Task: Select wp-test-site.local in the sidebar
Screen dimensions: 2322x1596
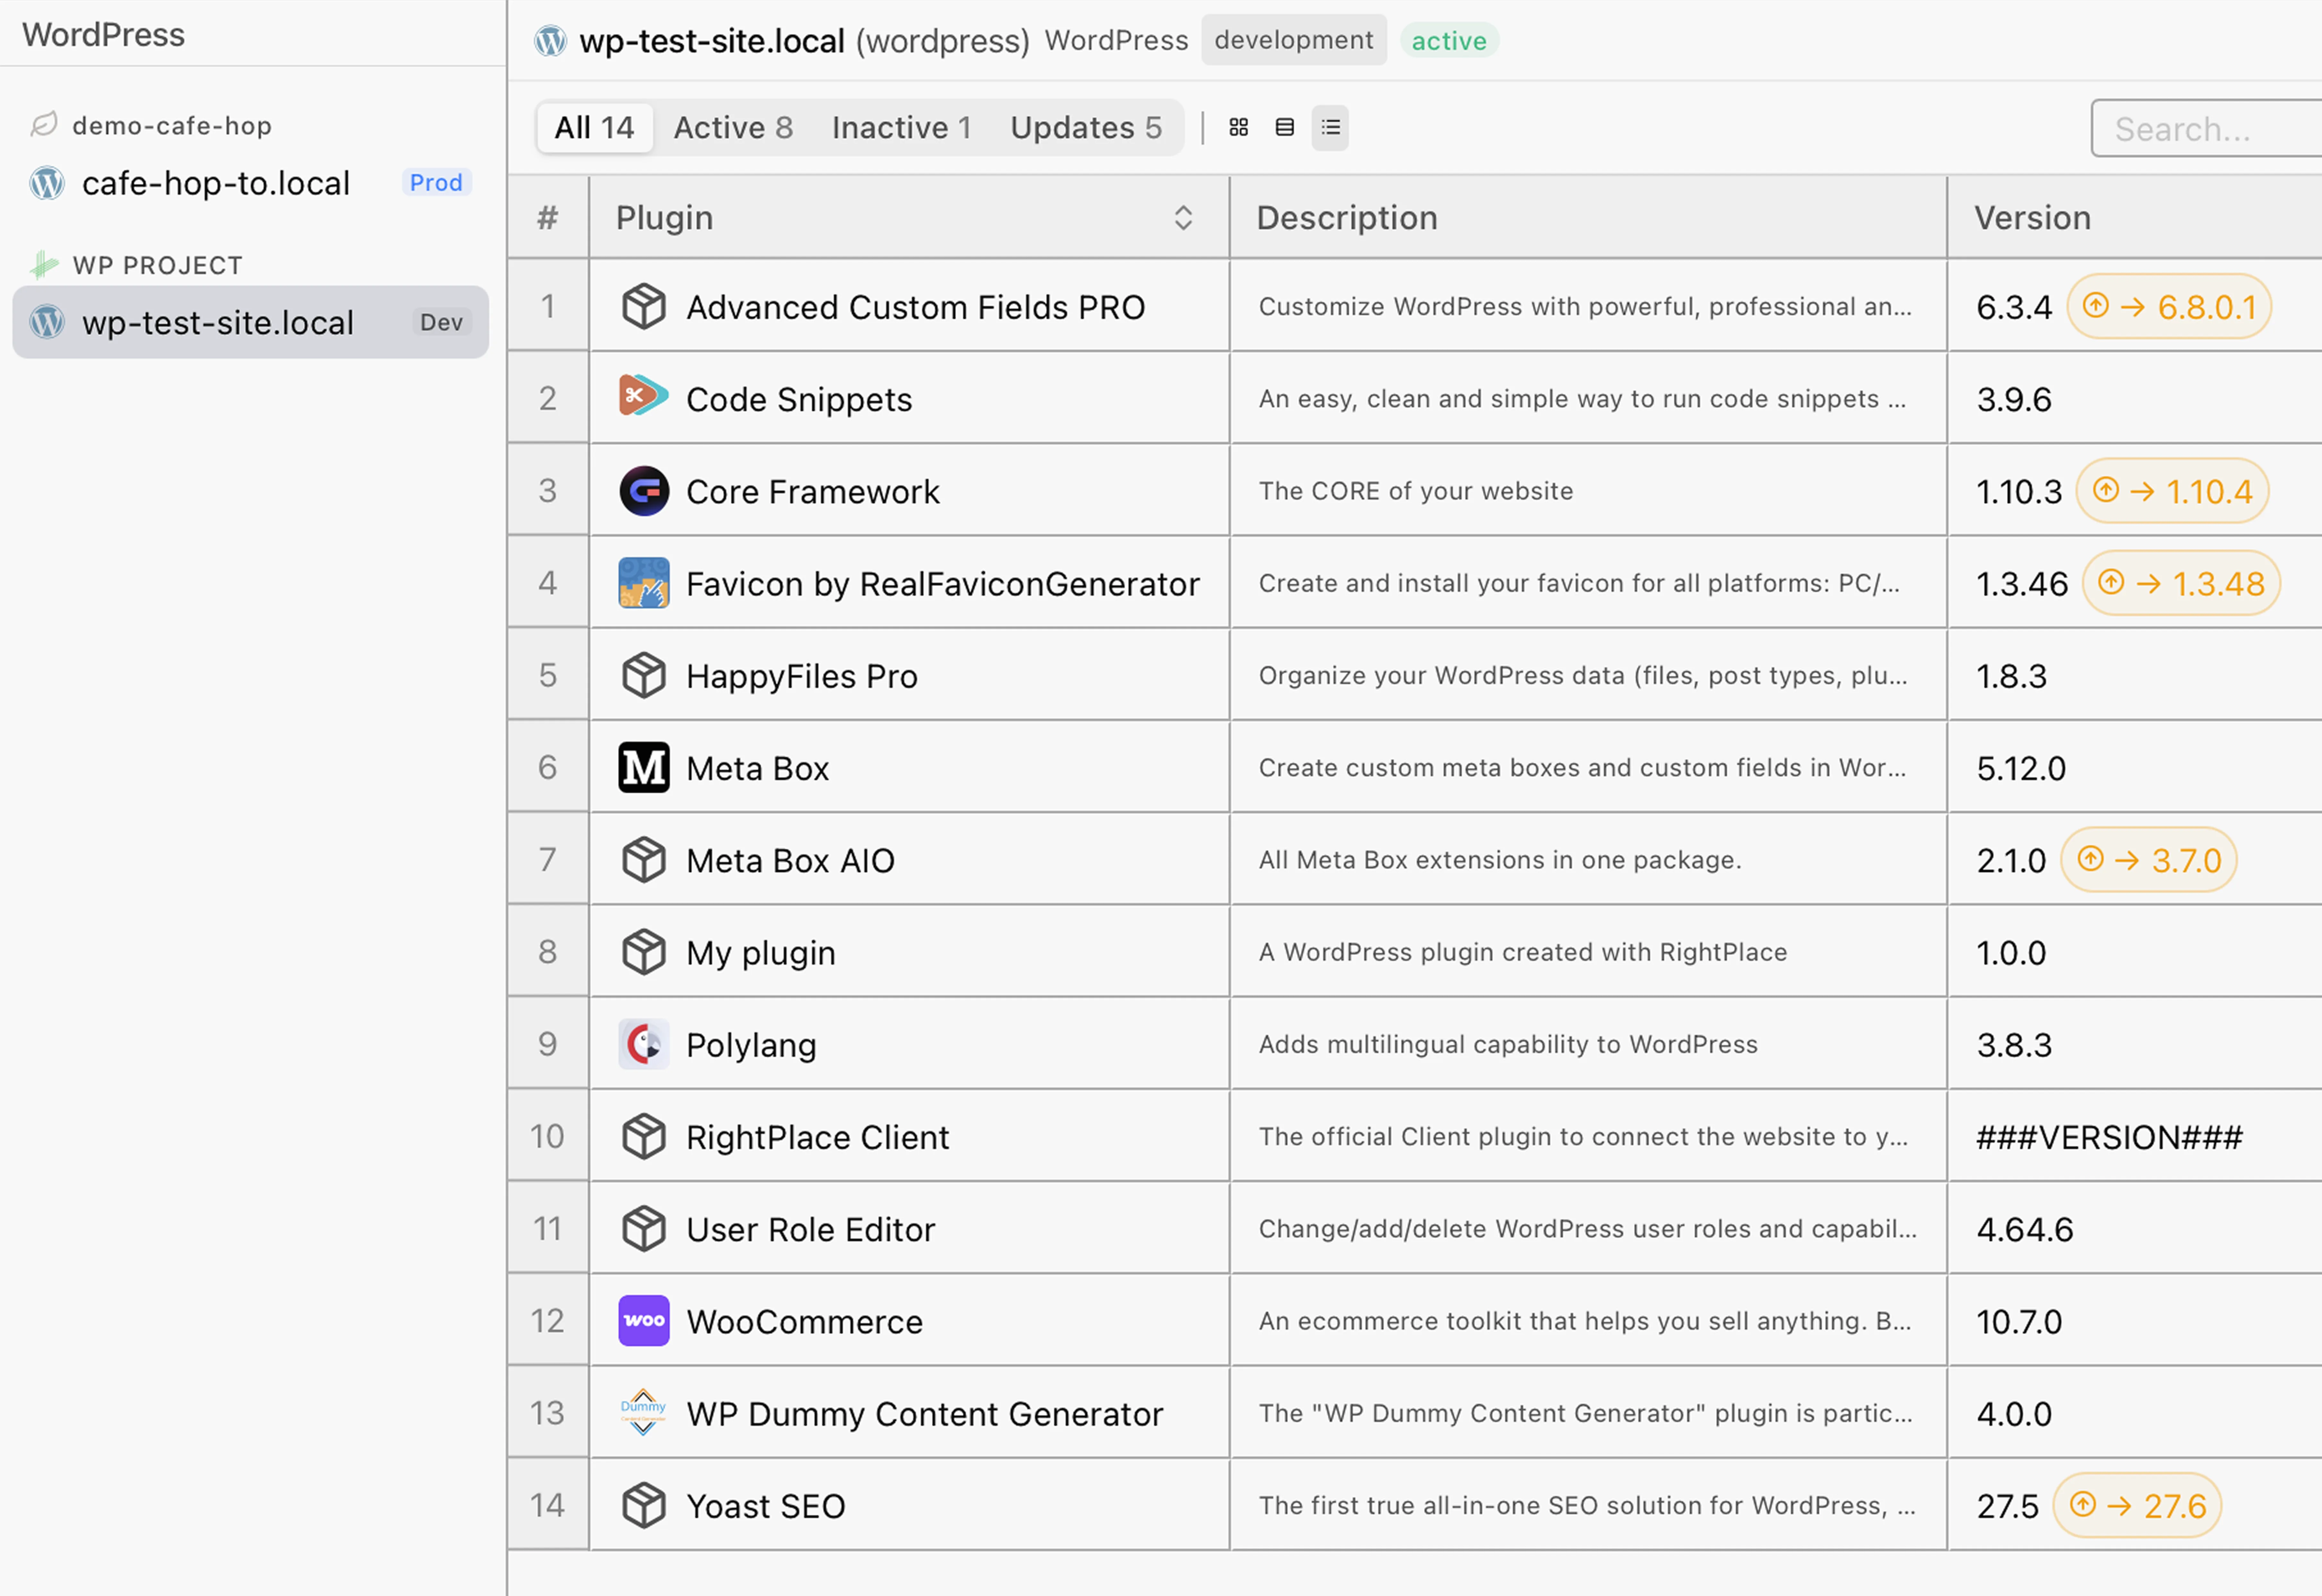Action: (x=250, y=322)
